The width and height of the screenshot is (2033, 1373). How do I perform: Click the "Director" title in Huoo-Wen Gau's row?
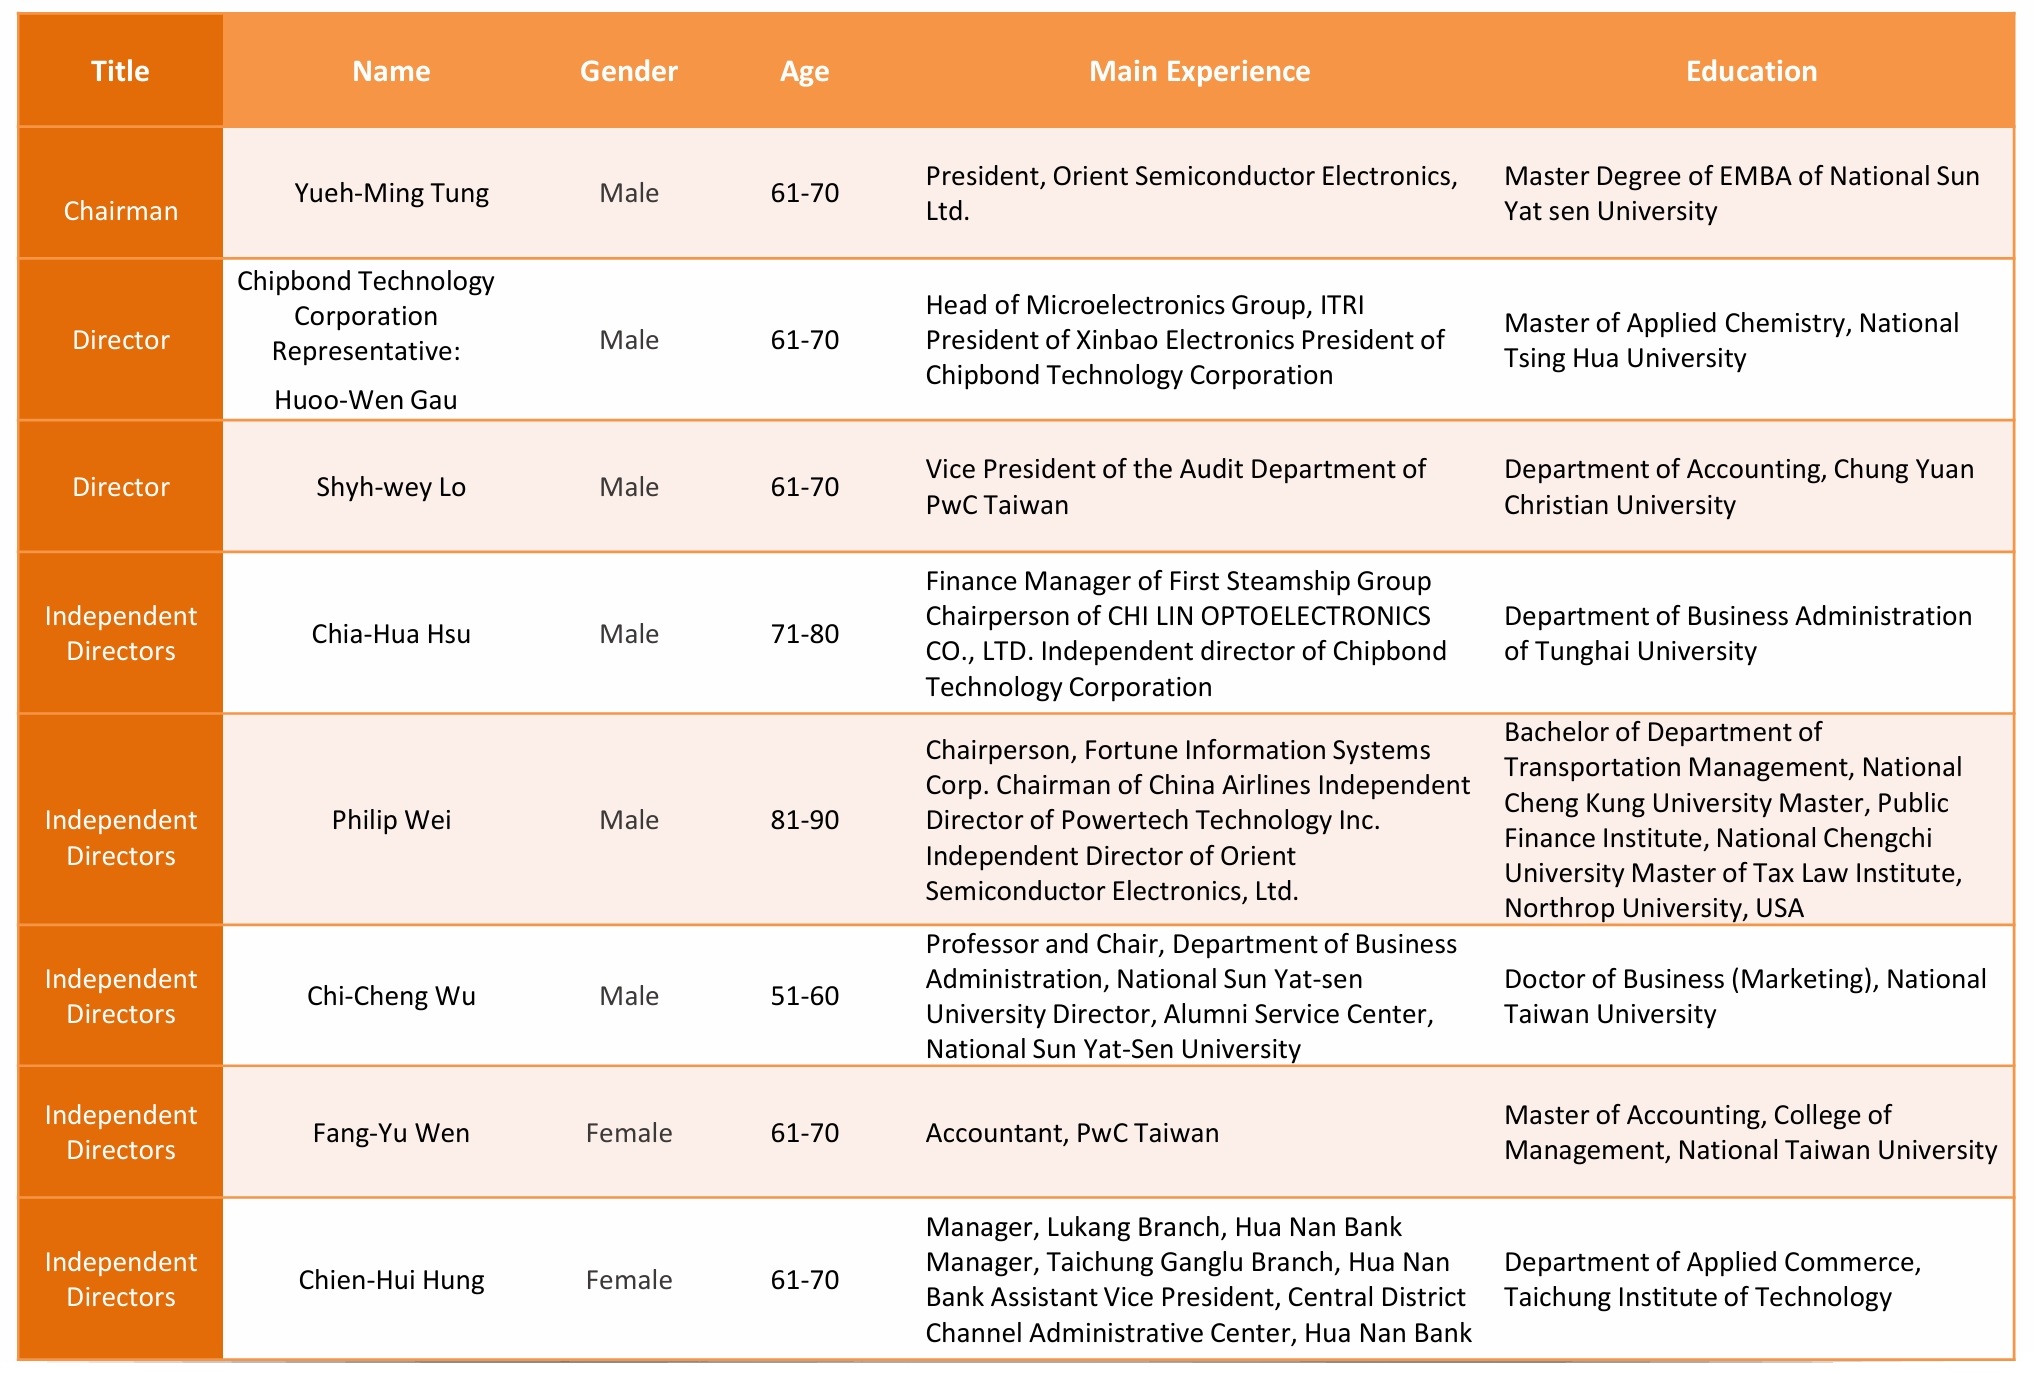tap(121, 340)
